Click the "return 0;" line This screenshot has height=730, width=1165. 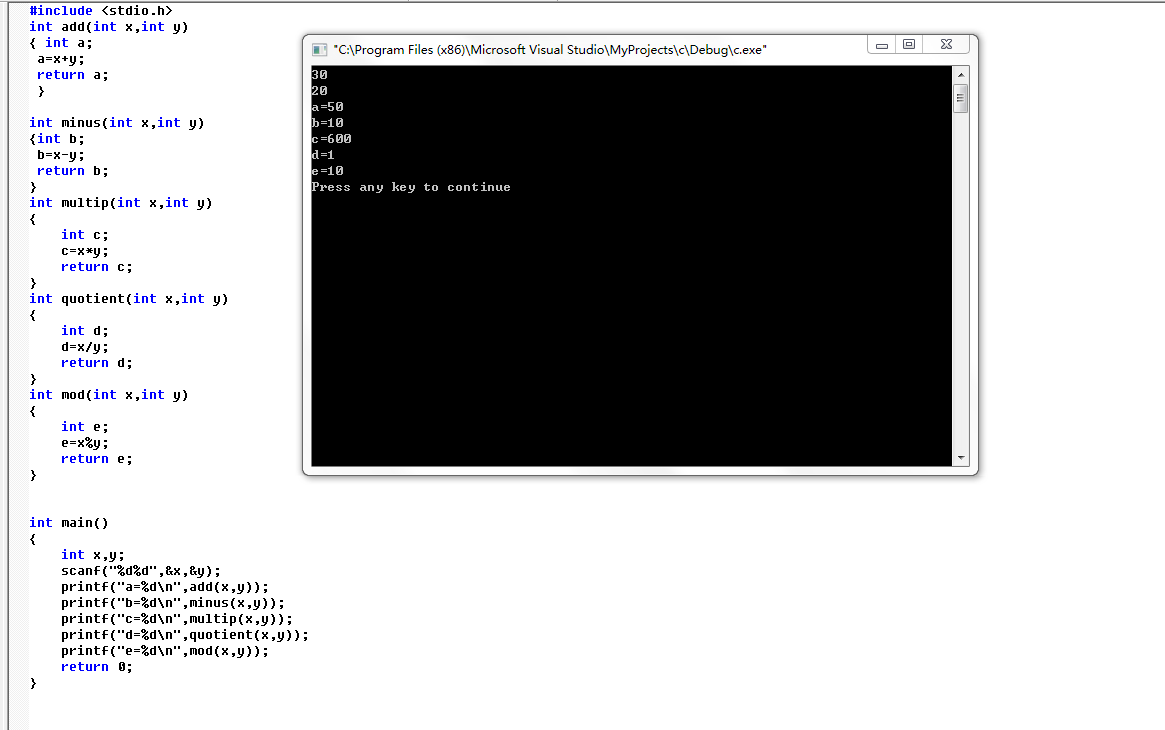pos(97,667)
